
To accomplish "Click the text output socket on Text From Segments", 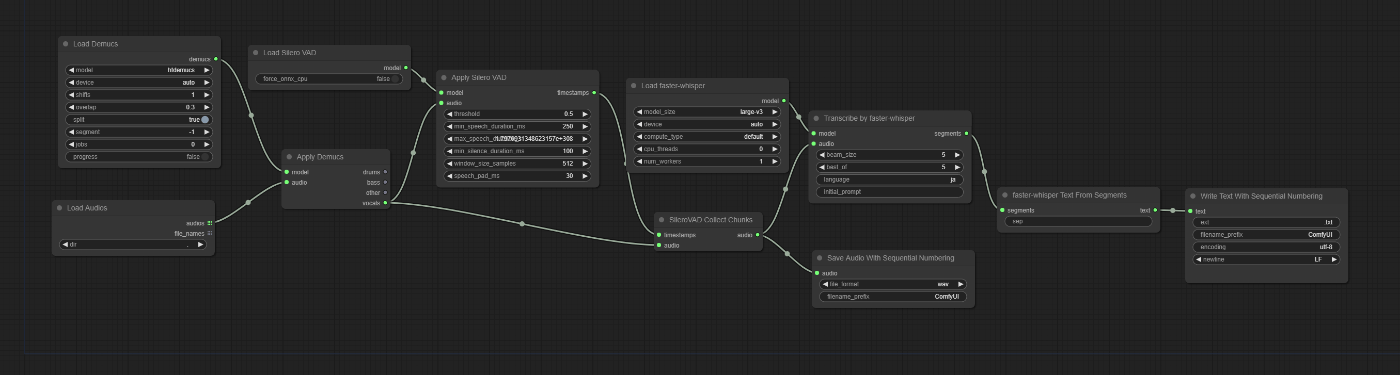I will click(1155, 210).
